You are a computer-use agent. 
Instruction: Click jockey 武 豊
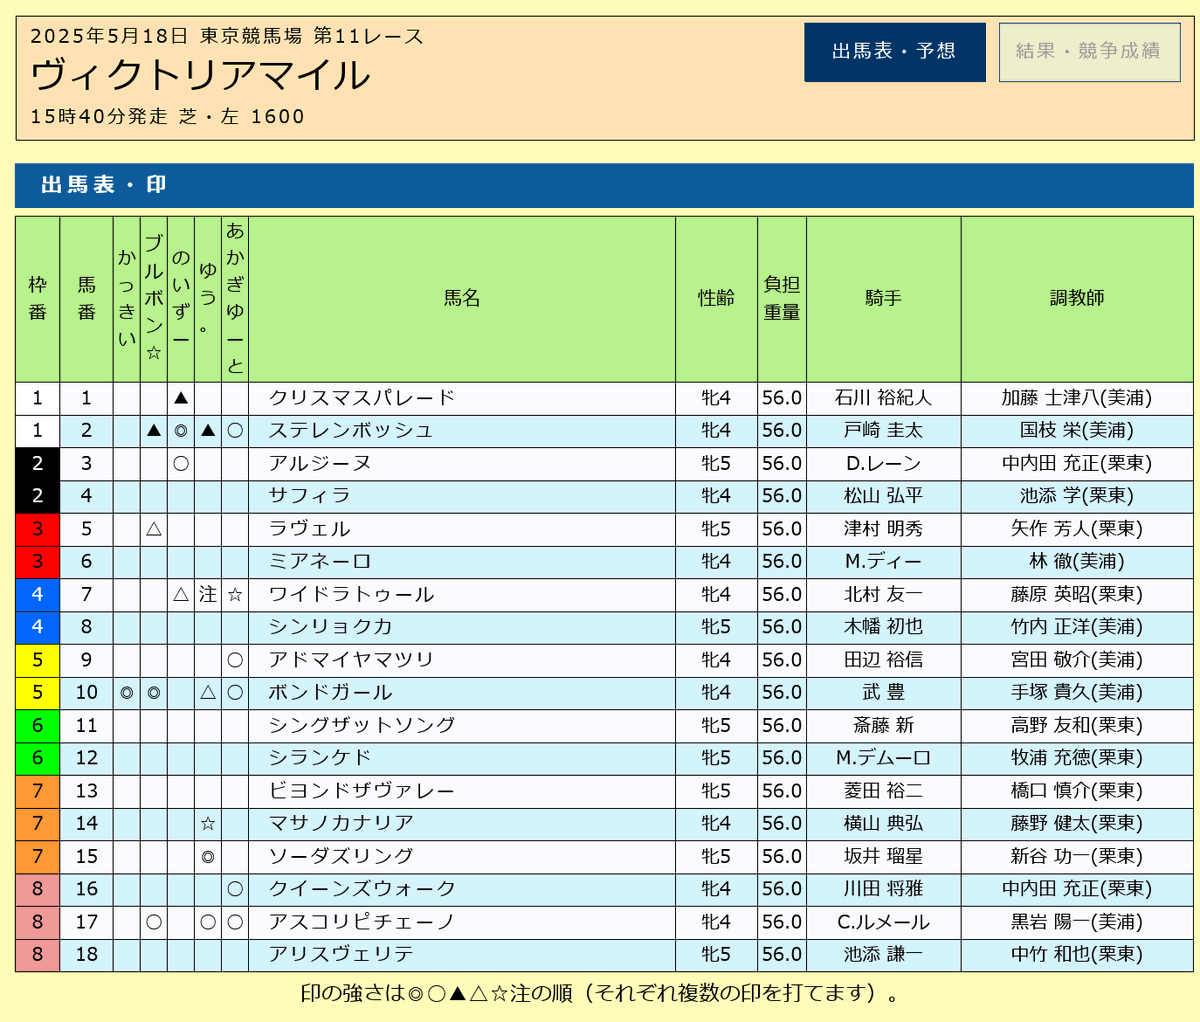[884, 693]
